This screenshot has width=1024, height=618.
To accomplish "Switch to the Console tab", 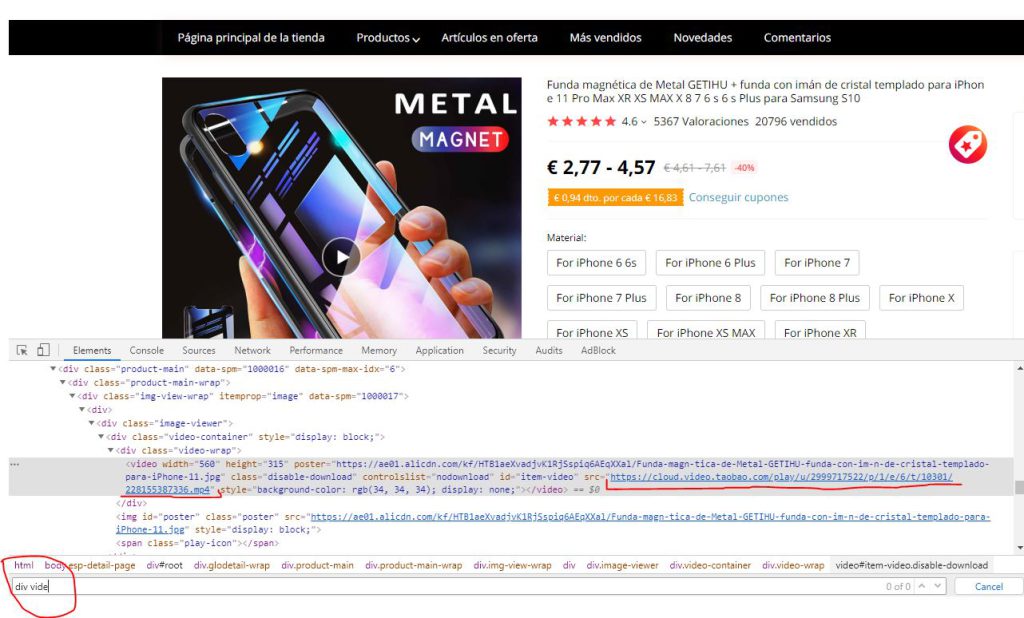I will pos(146,350).
